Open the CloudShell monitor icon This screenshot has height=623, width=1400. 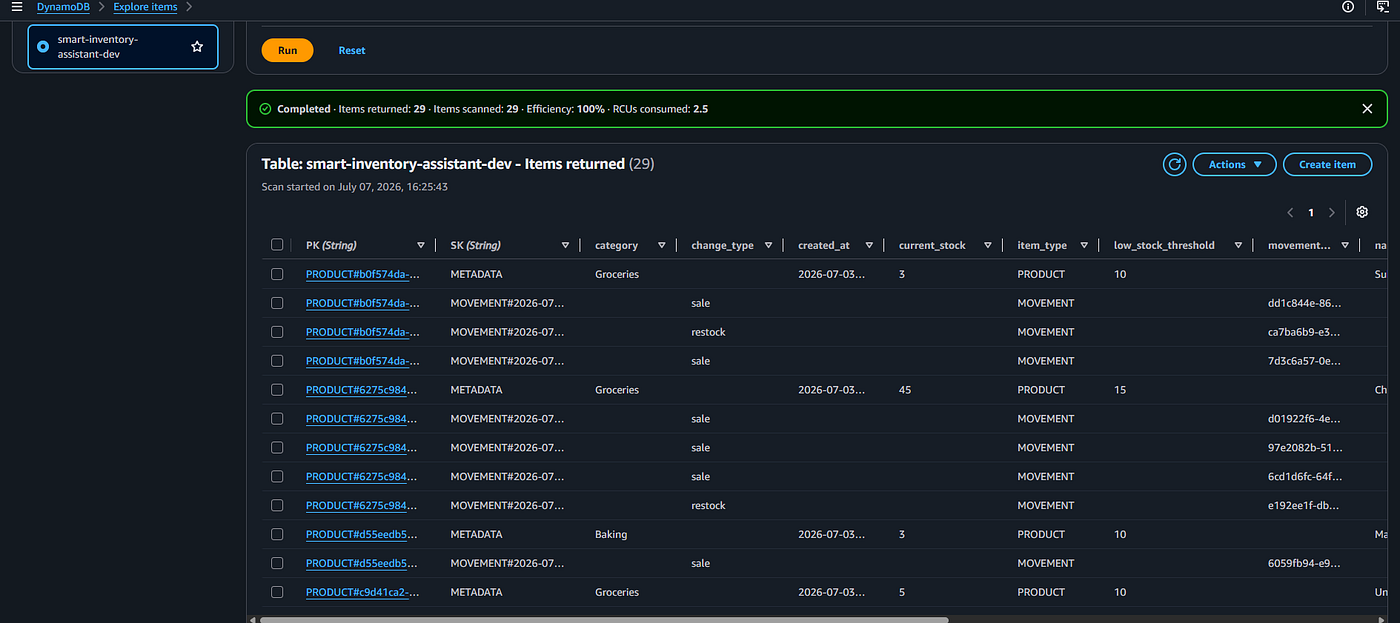point(1384,7)
